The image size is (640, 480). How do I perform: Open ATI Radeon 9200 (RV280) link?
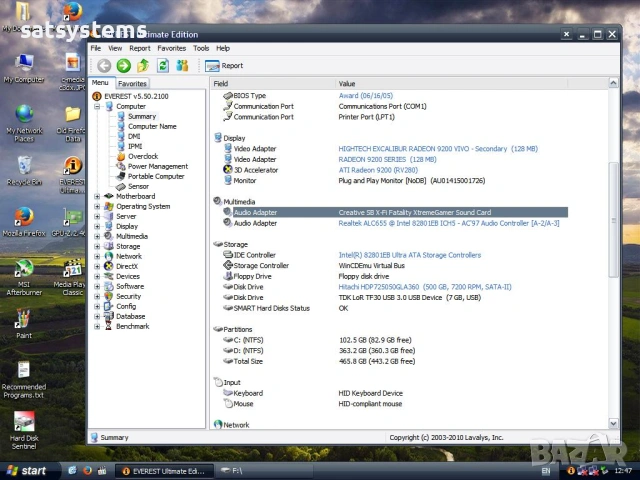pos(378,170)
